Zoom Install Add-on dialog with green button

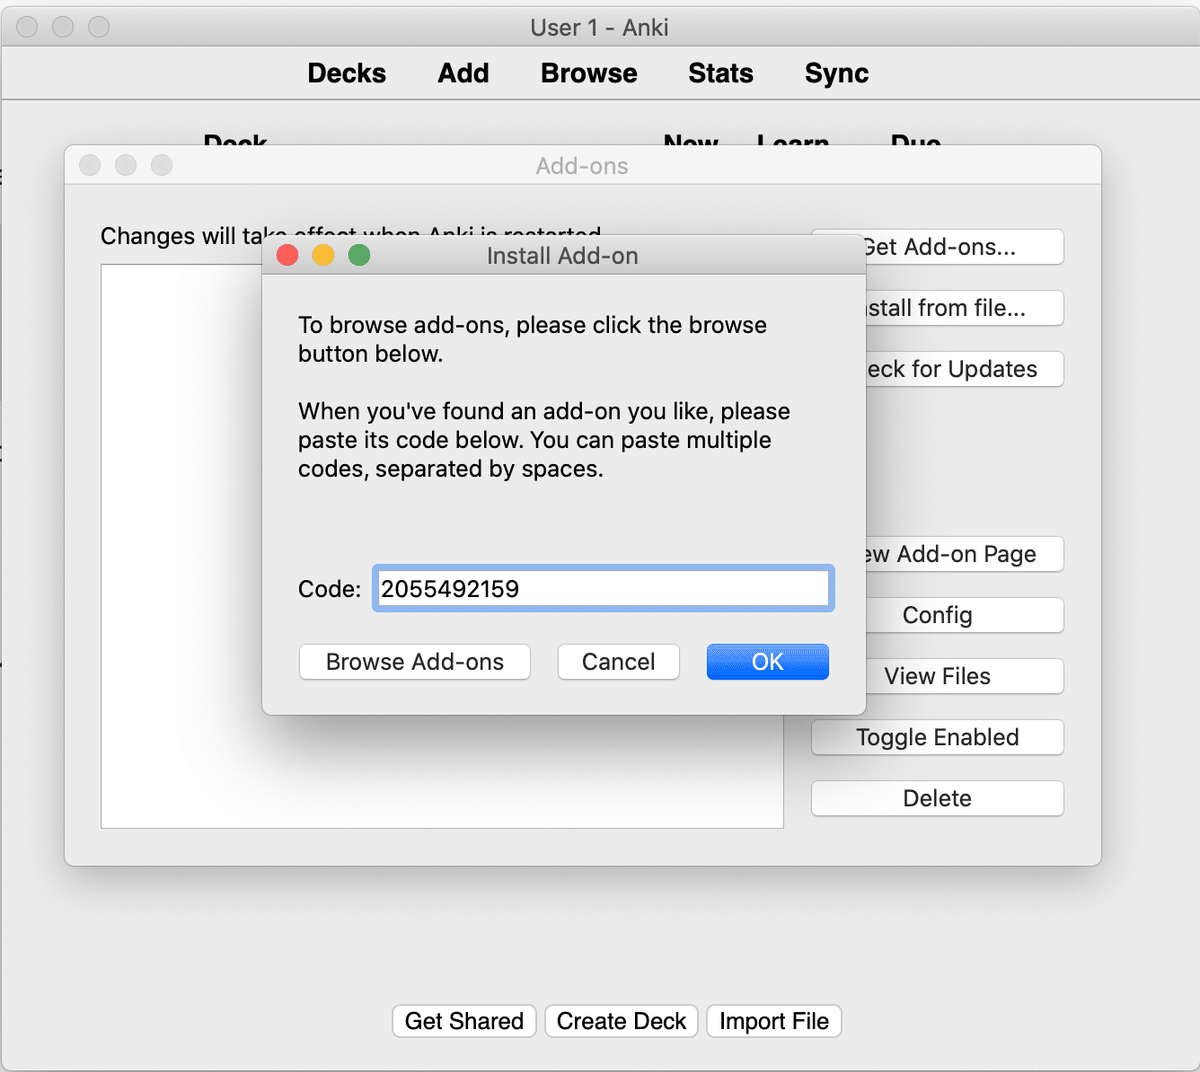click(359, 255)
